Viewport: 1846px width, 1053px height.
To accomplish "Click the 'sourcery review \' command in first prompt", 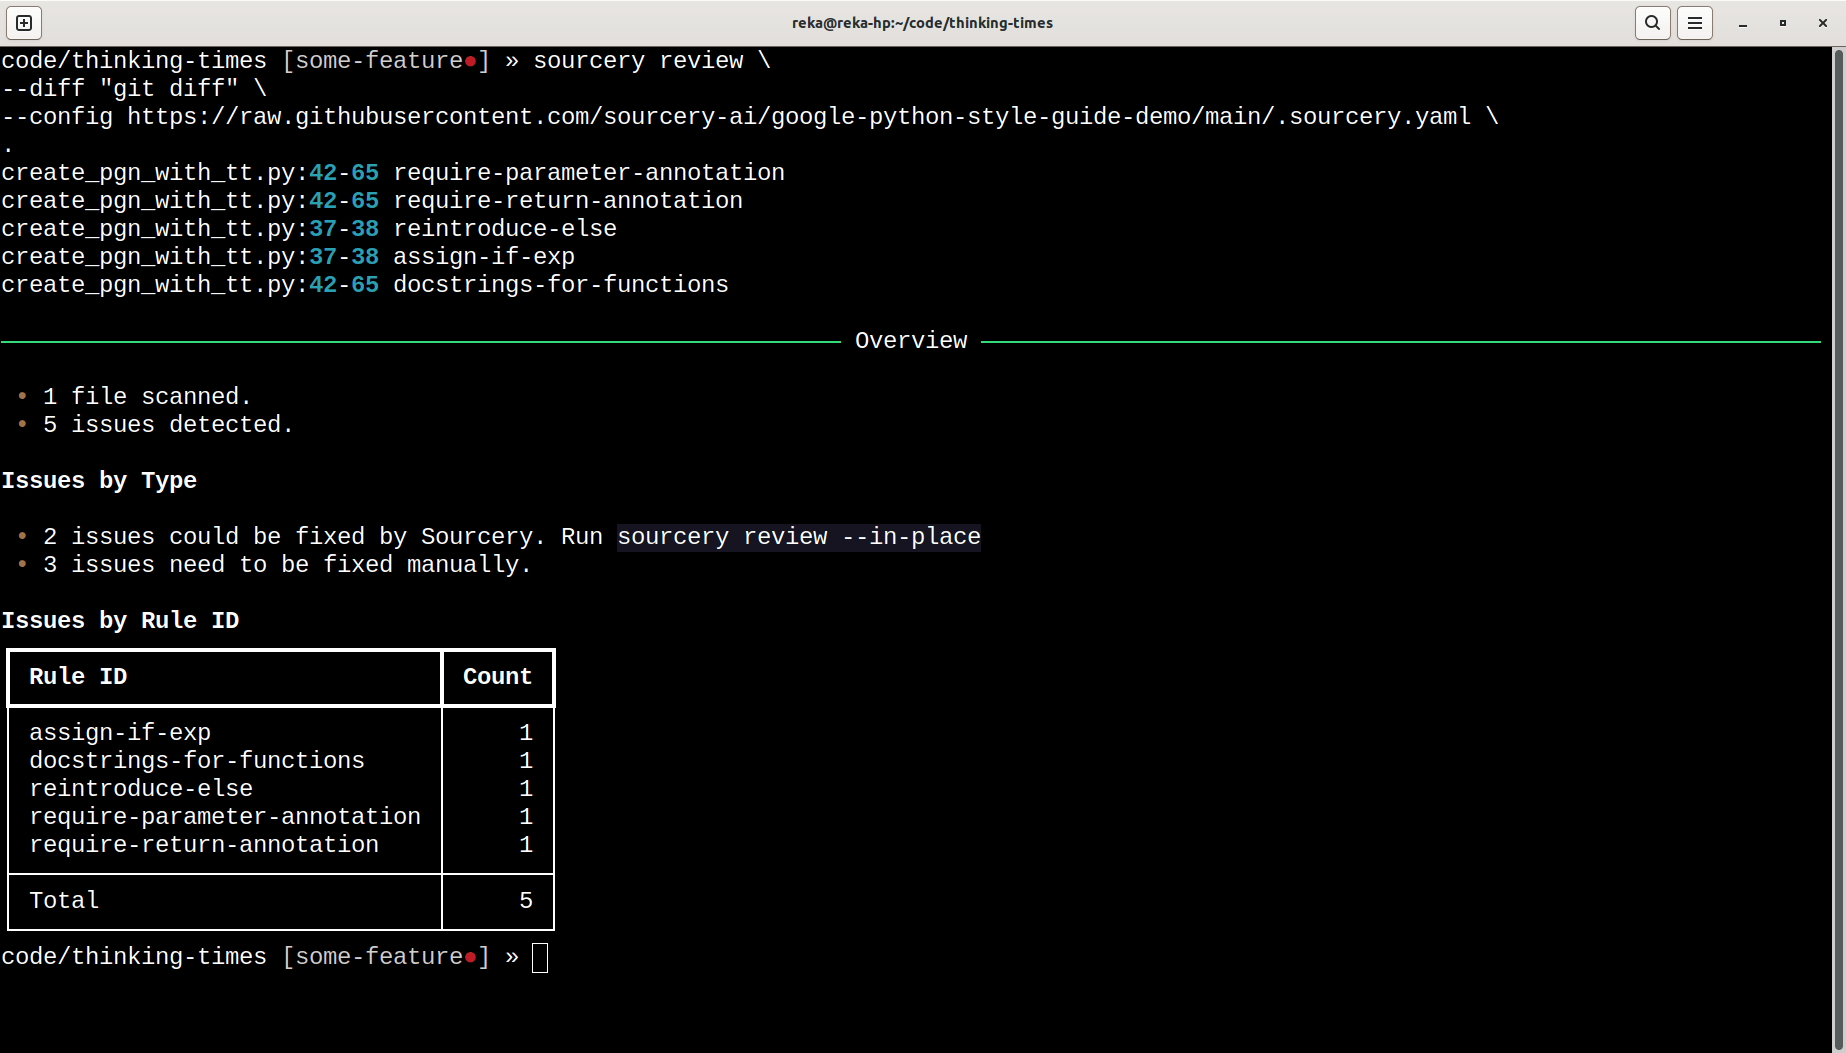I will pos(652,61).
